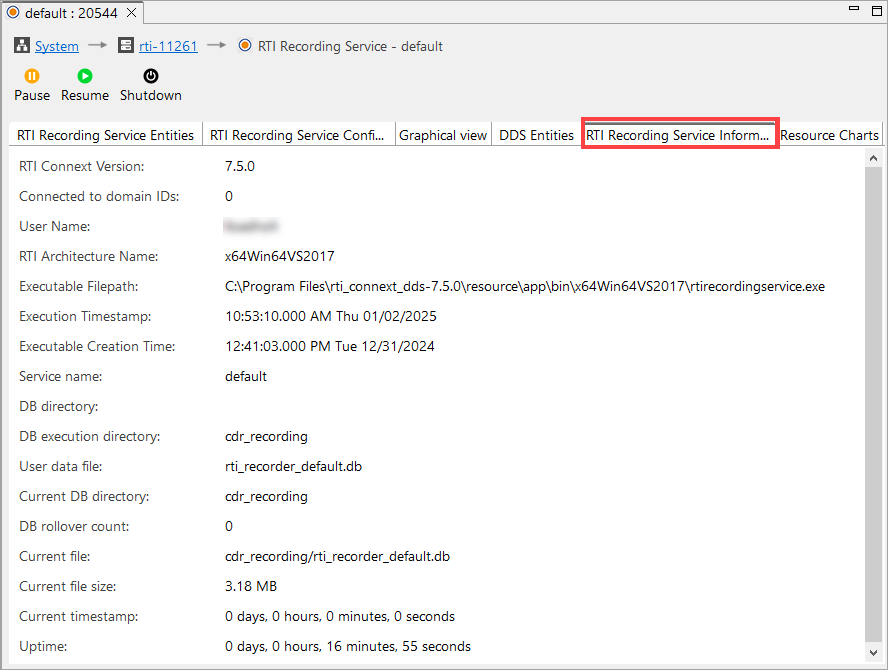The height and width of the screenshot is (670, 888).
Task: Click the Current DB directory value cdr_recording
Action: pos(266,497)
